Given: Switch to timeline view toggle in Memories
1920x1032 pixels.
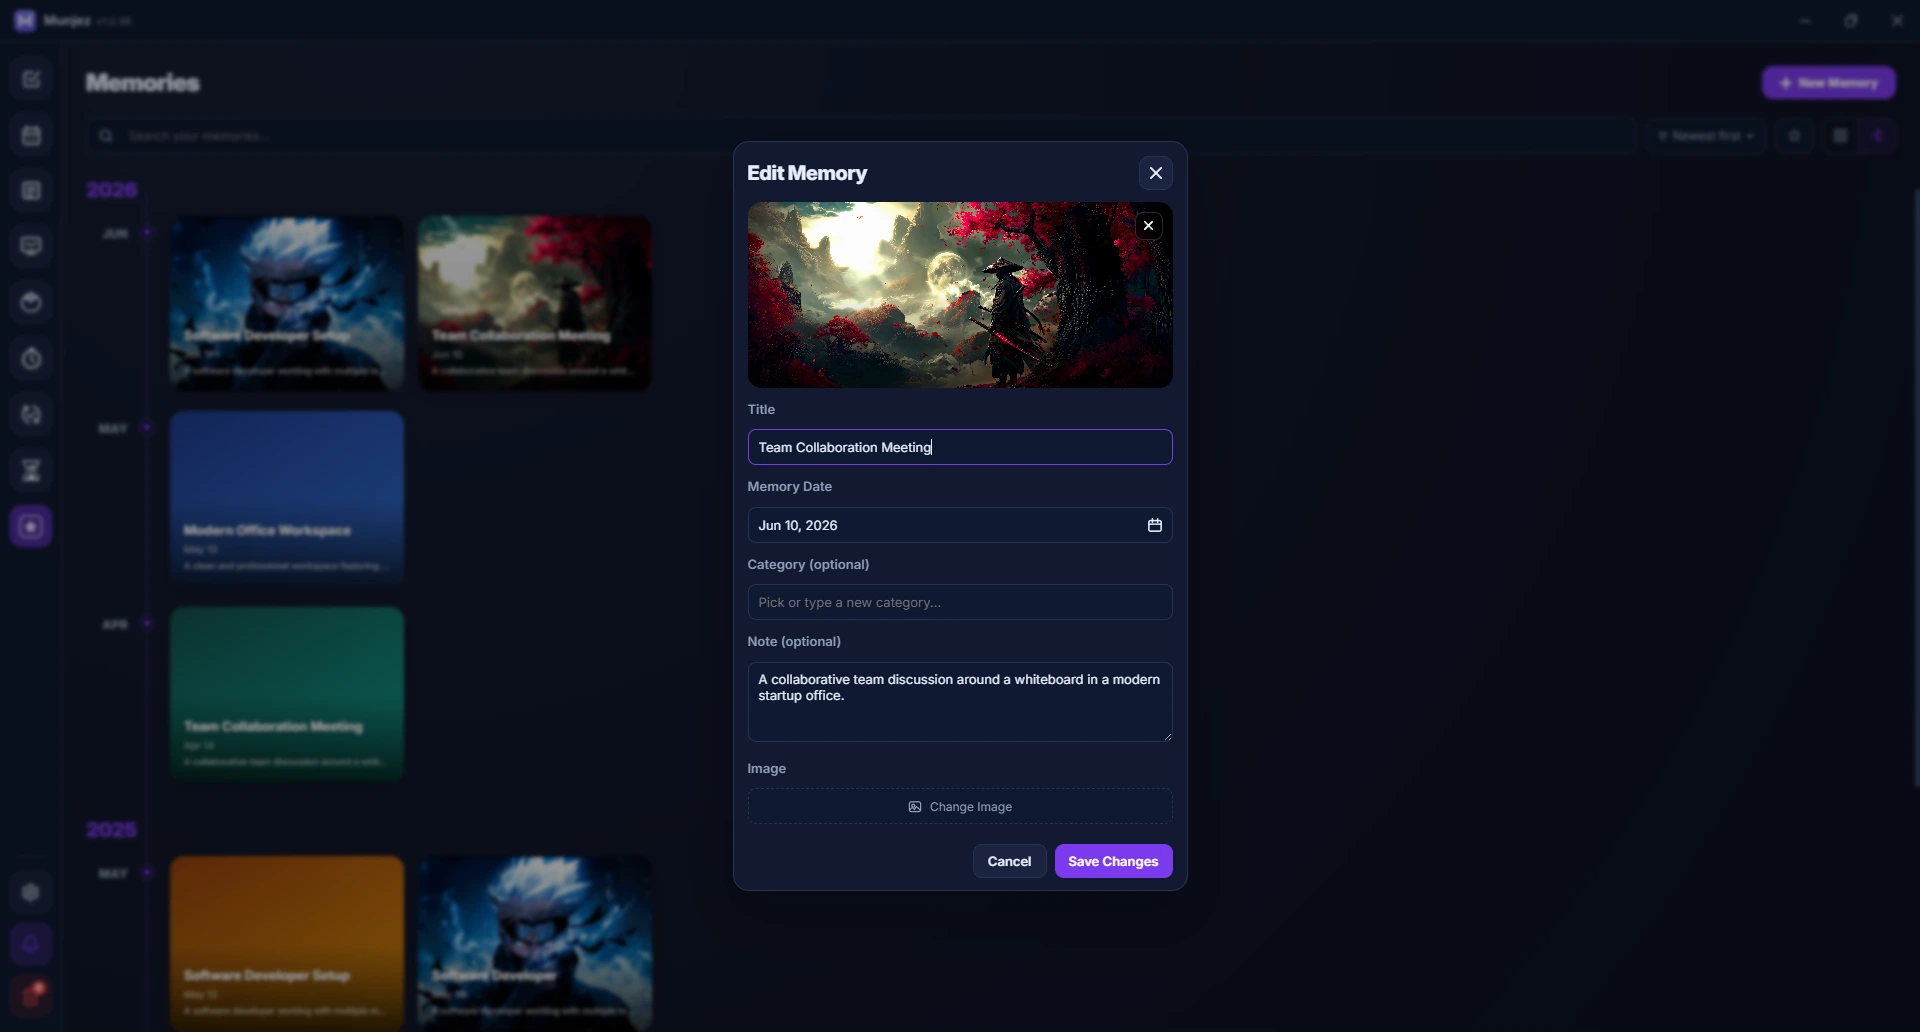Looking at the screenshot, I should (1878, 136).
